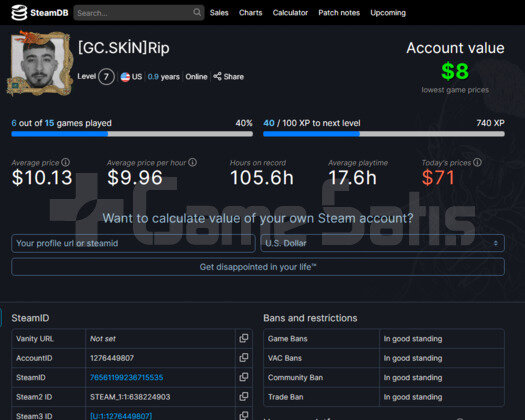Screen dimensions: 525x420
Task: Click the games played progress bar
Action: coord(132,134)
